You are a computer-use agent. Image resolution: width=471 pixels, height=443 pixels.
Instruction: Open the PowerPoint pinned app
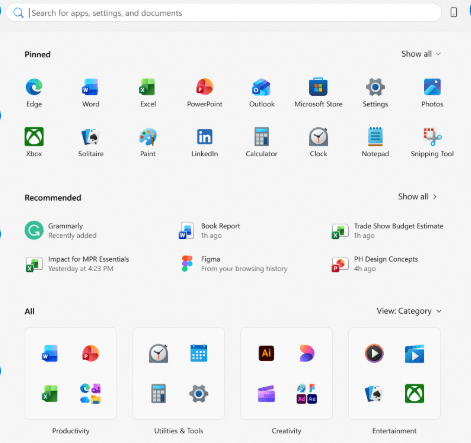[x=204, y=93]
